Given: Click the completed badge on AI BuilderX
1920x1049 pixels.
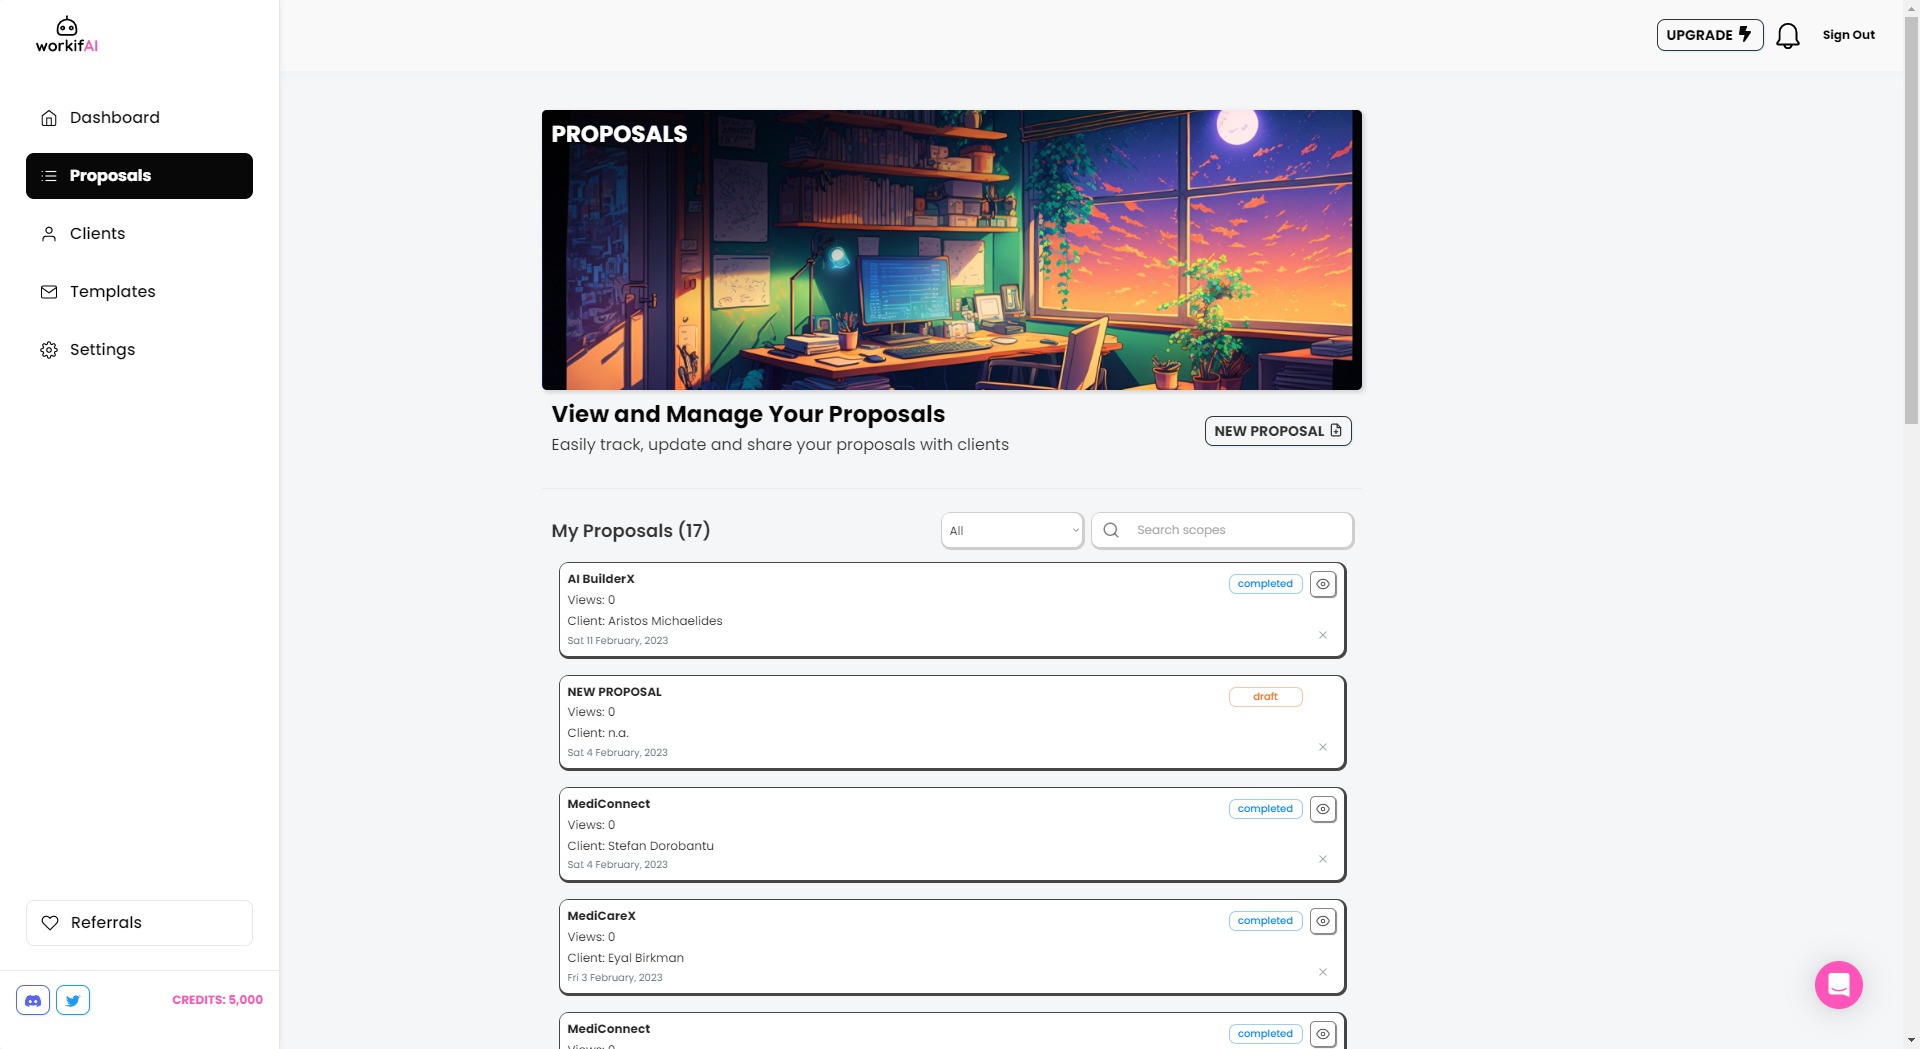Looking at the screenshot, I should pos(1265,584).
